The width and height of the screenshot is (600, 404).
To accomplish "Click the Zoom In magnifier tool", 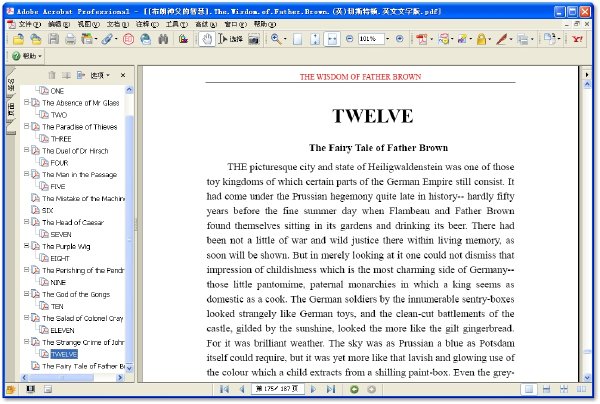I will tap(276, 39).
